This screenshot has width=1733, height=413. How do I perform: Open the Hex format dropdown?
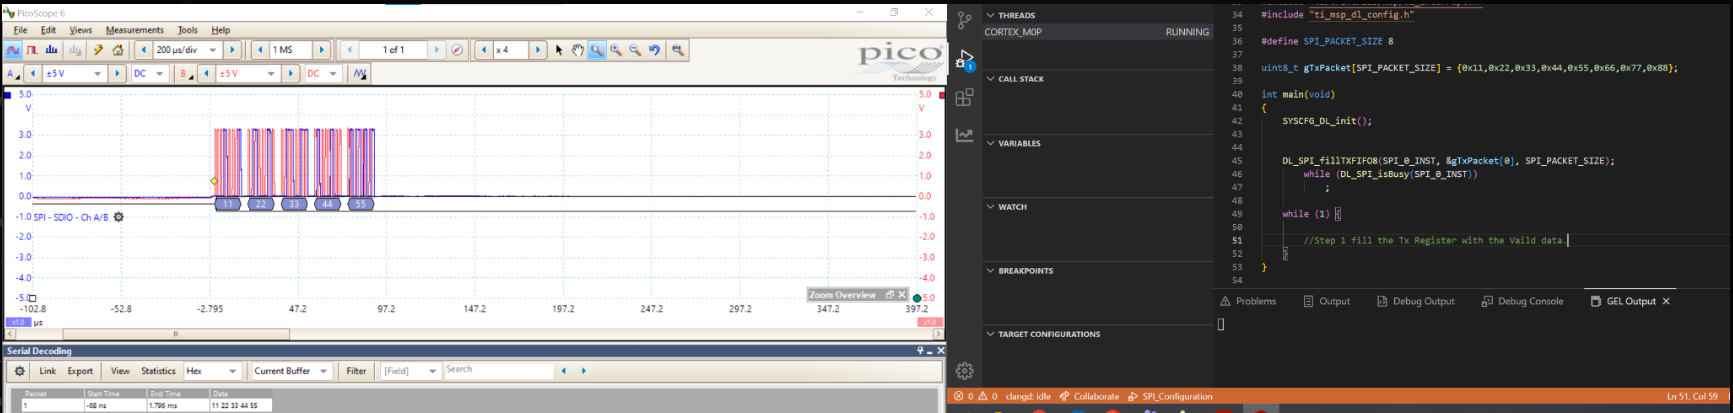point(214,371)
